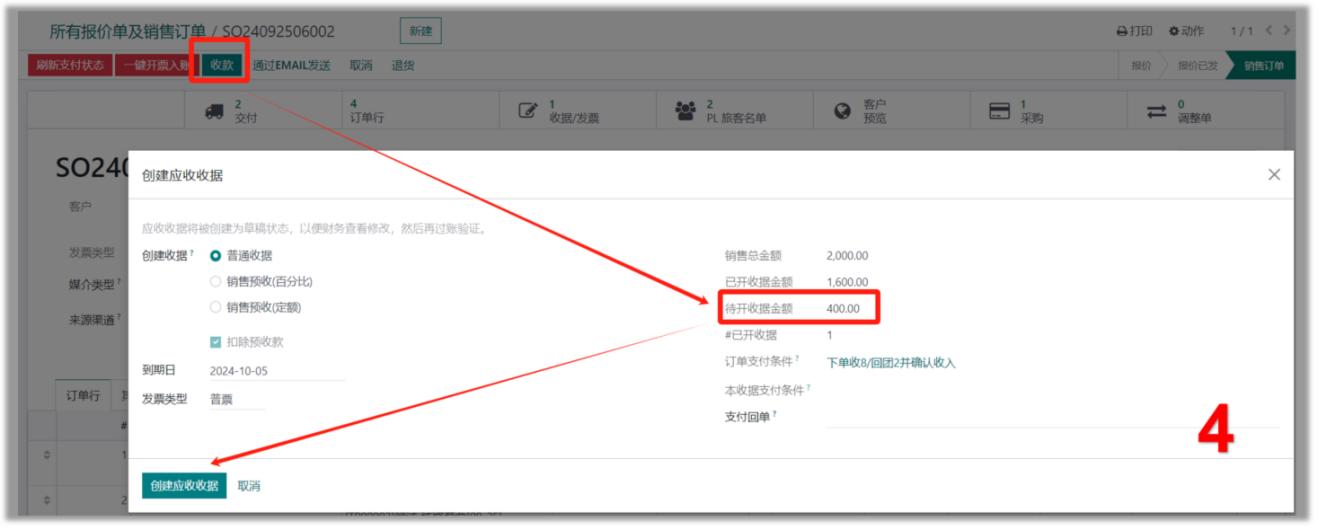Open the 发票类型 普票 dropdown in the dialog
Image resolution: width=1318 pixels, height=530 pixels.
click(x=236, y=399)
